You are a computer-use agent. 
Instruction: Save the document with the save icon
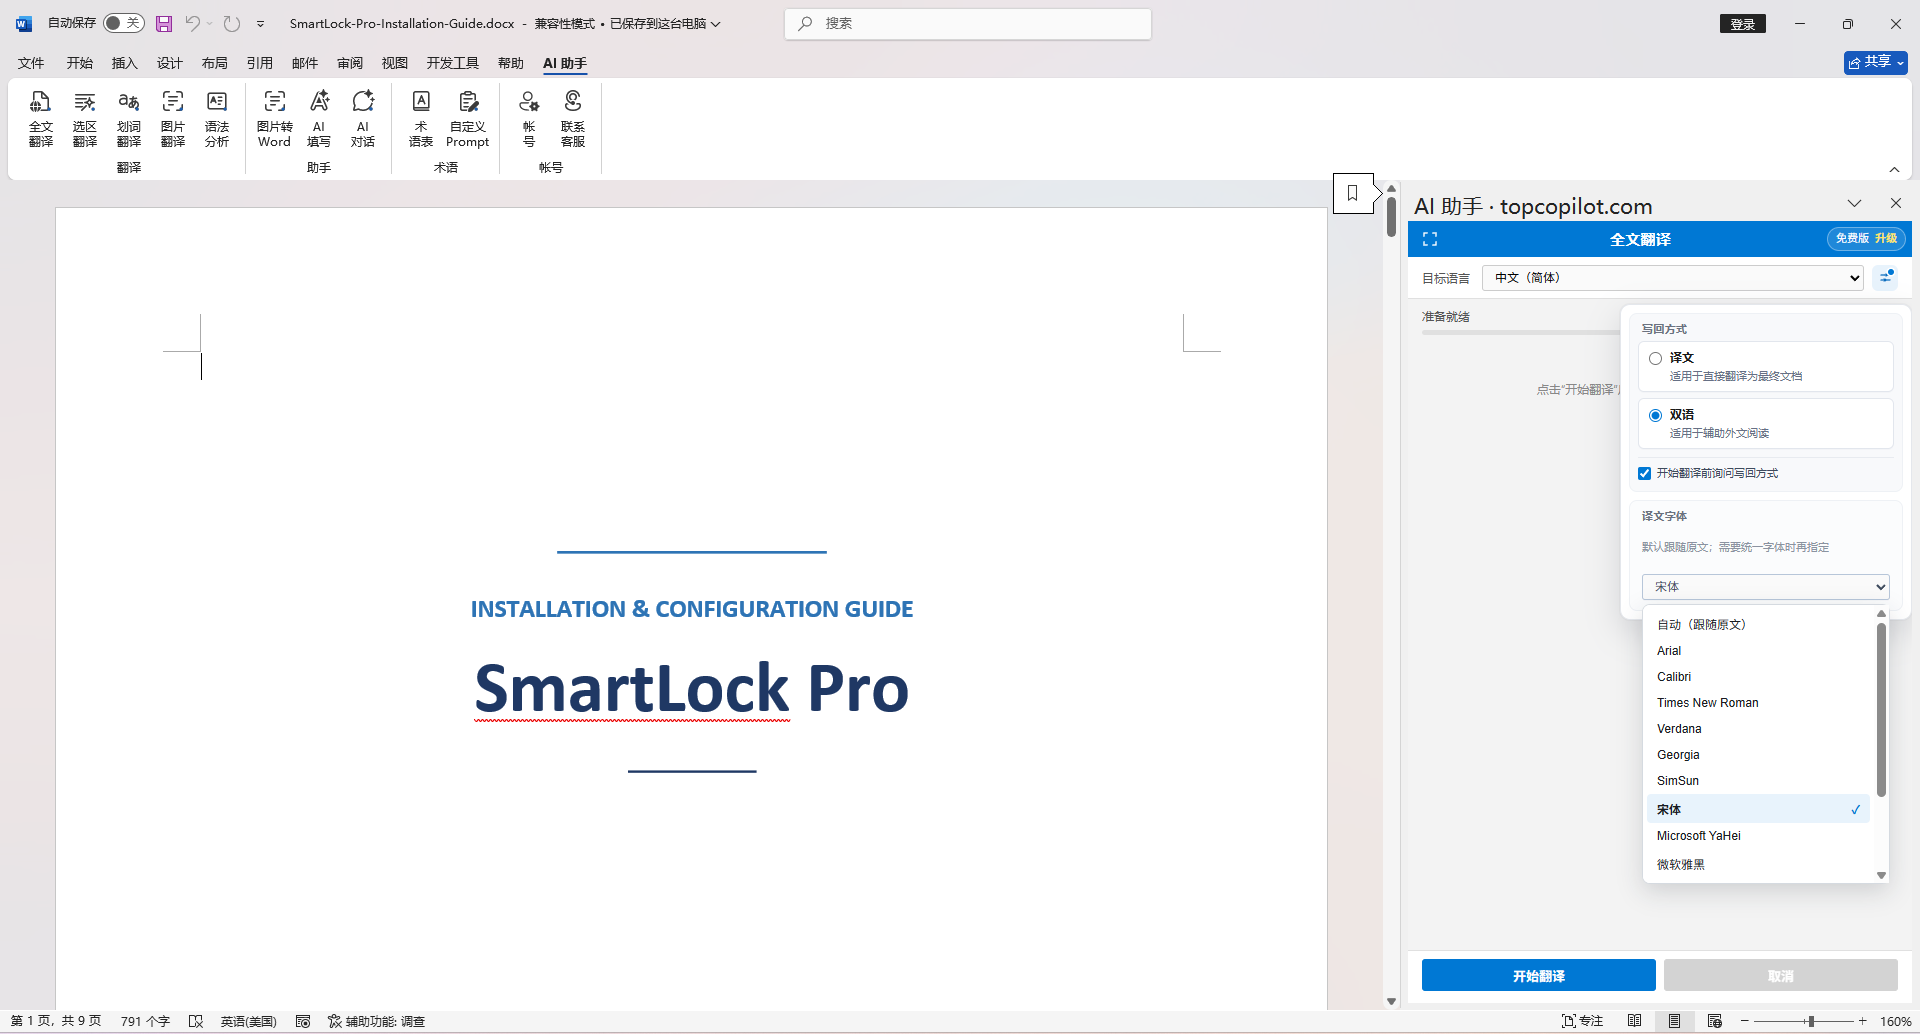coord(164,23)
